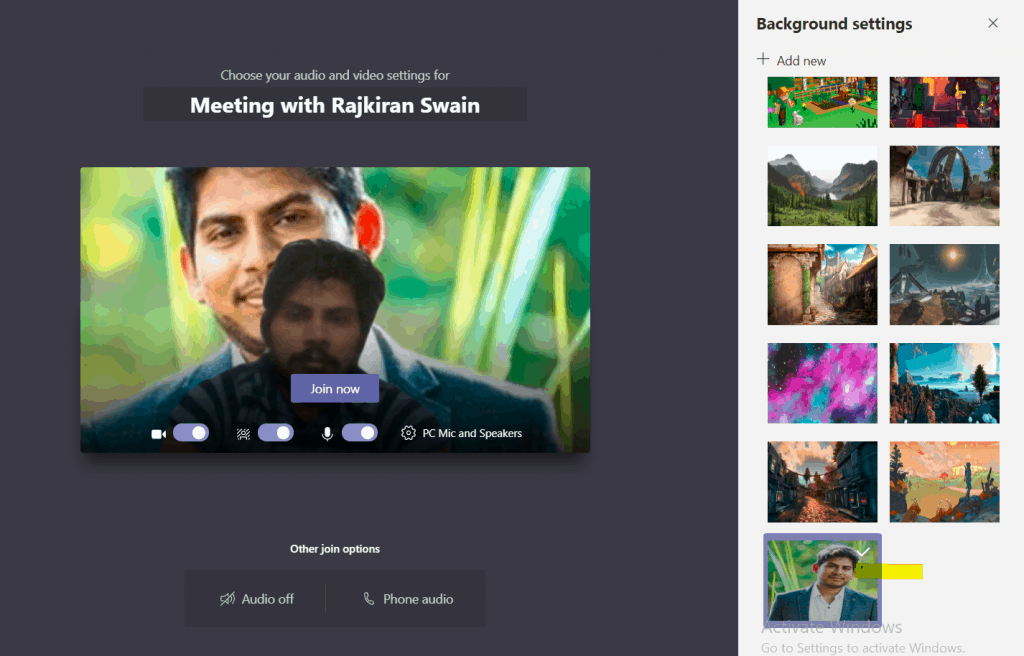Turn off the camera toggle
This screenshot has width=1024, height=656.
pyautogui.click(x=191, y=433)
